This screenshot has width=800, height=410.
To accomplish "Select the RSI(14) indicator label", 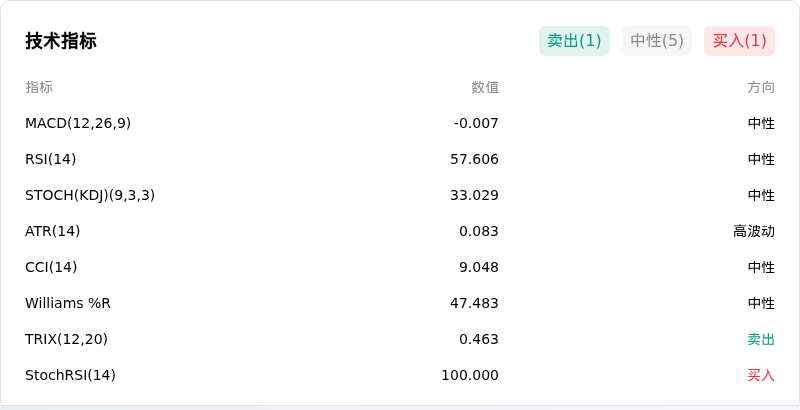I will (51, 159).
